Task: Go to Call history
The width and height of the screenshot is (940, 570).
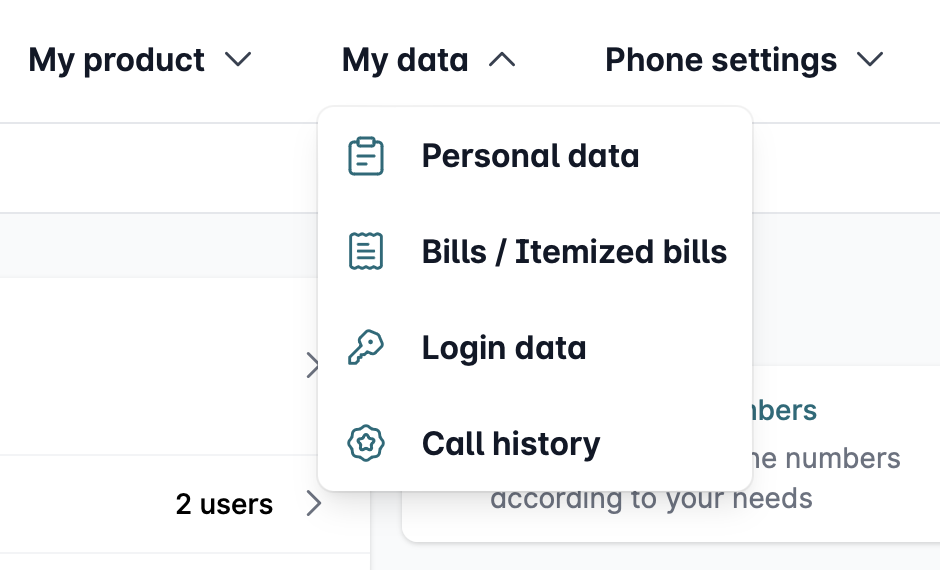Action: pos(511,443)
